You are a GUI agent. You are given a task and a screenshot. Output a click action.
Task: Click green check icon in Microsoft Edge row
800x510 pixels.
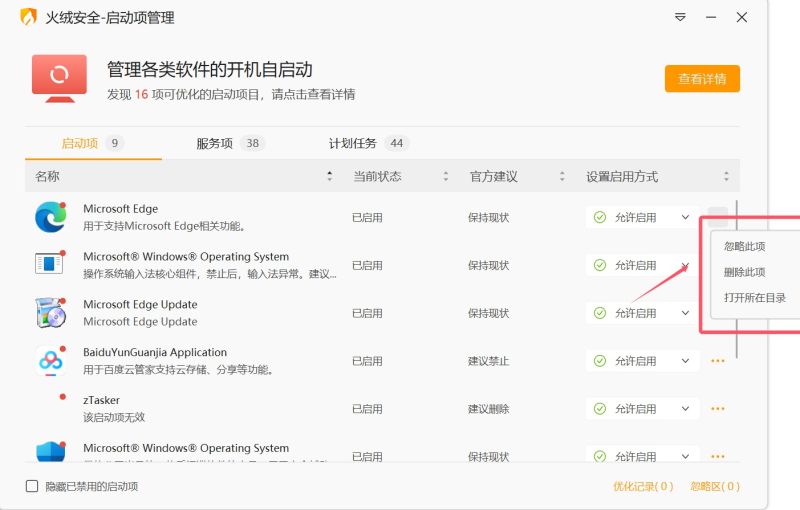(x=600, y=217)
